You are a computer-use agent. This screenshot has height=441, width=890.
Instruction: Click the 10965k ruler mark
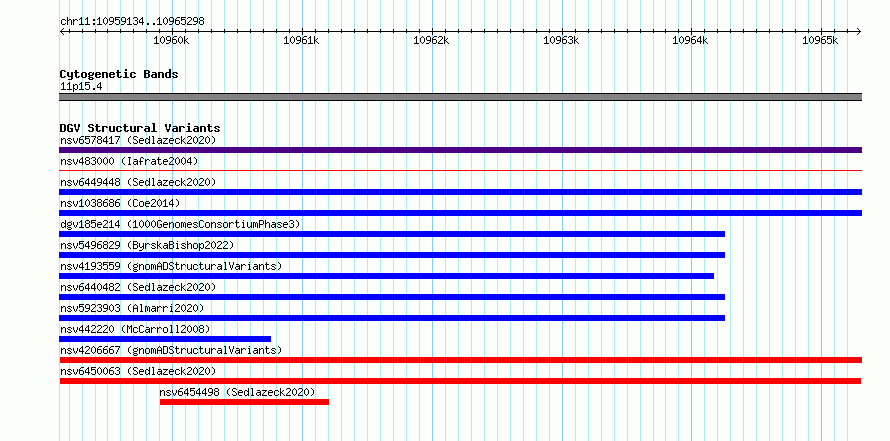coord(820,40)
